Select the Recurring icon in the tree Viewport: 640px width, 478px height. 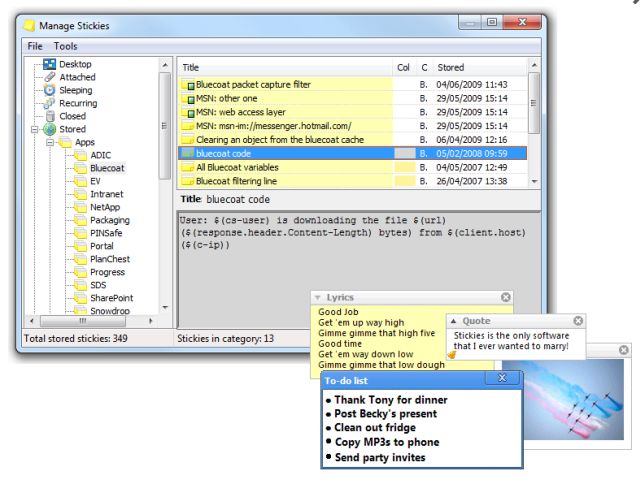point(49,103)
